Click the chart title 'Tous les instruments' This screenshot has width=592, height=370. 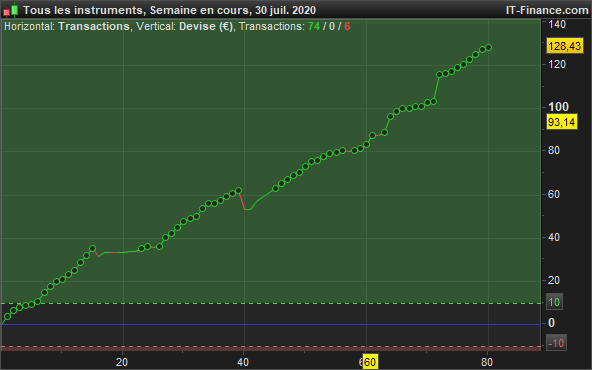coord(82,10)
